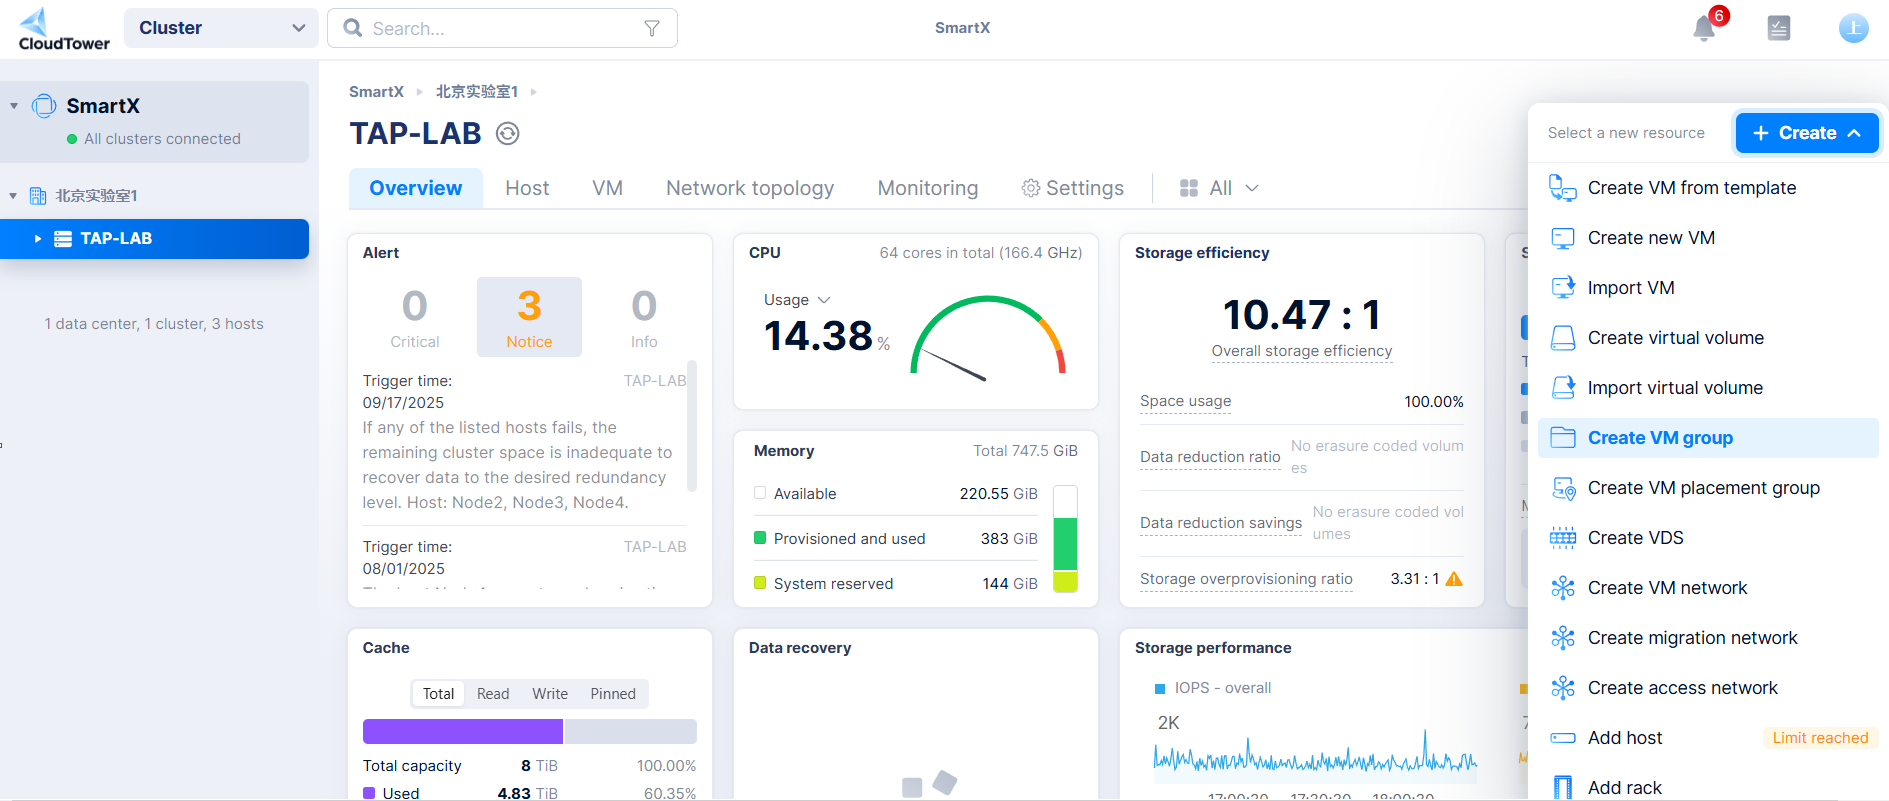Switch to the Network topology tab
This screenshot has width=1889, height=801.
749,188
